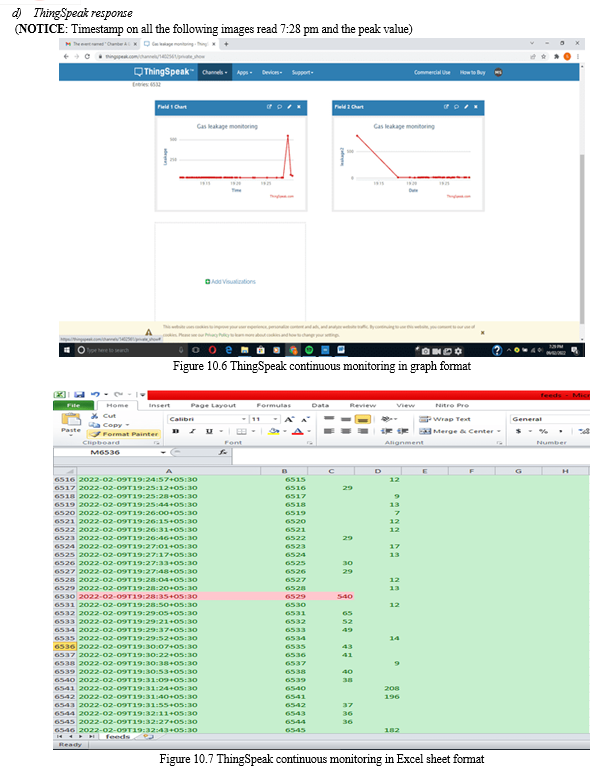Open Support dropdown in ThingSpeak navbar
This screenshot has height=772, width=615.
[302, 72]
